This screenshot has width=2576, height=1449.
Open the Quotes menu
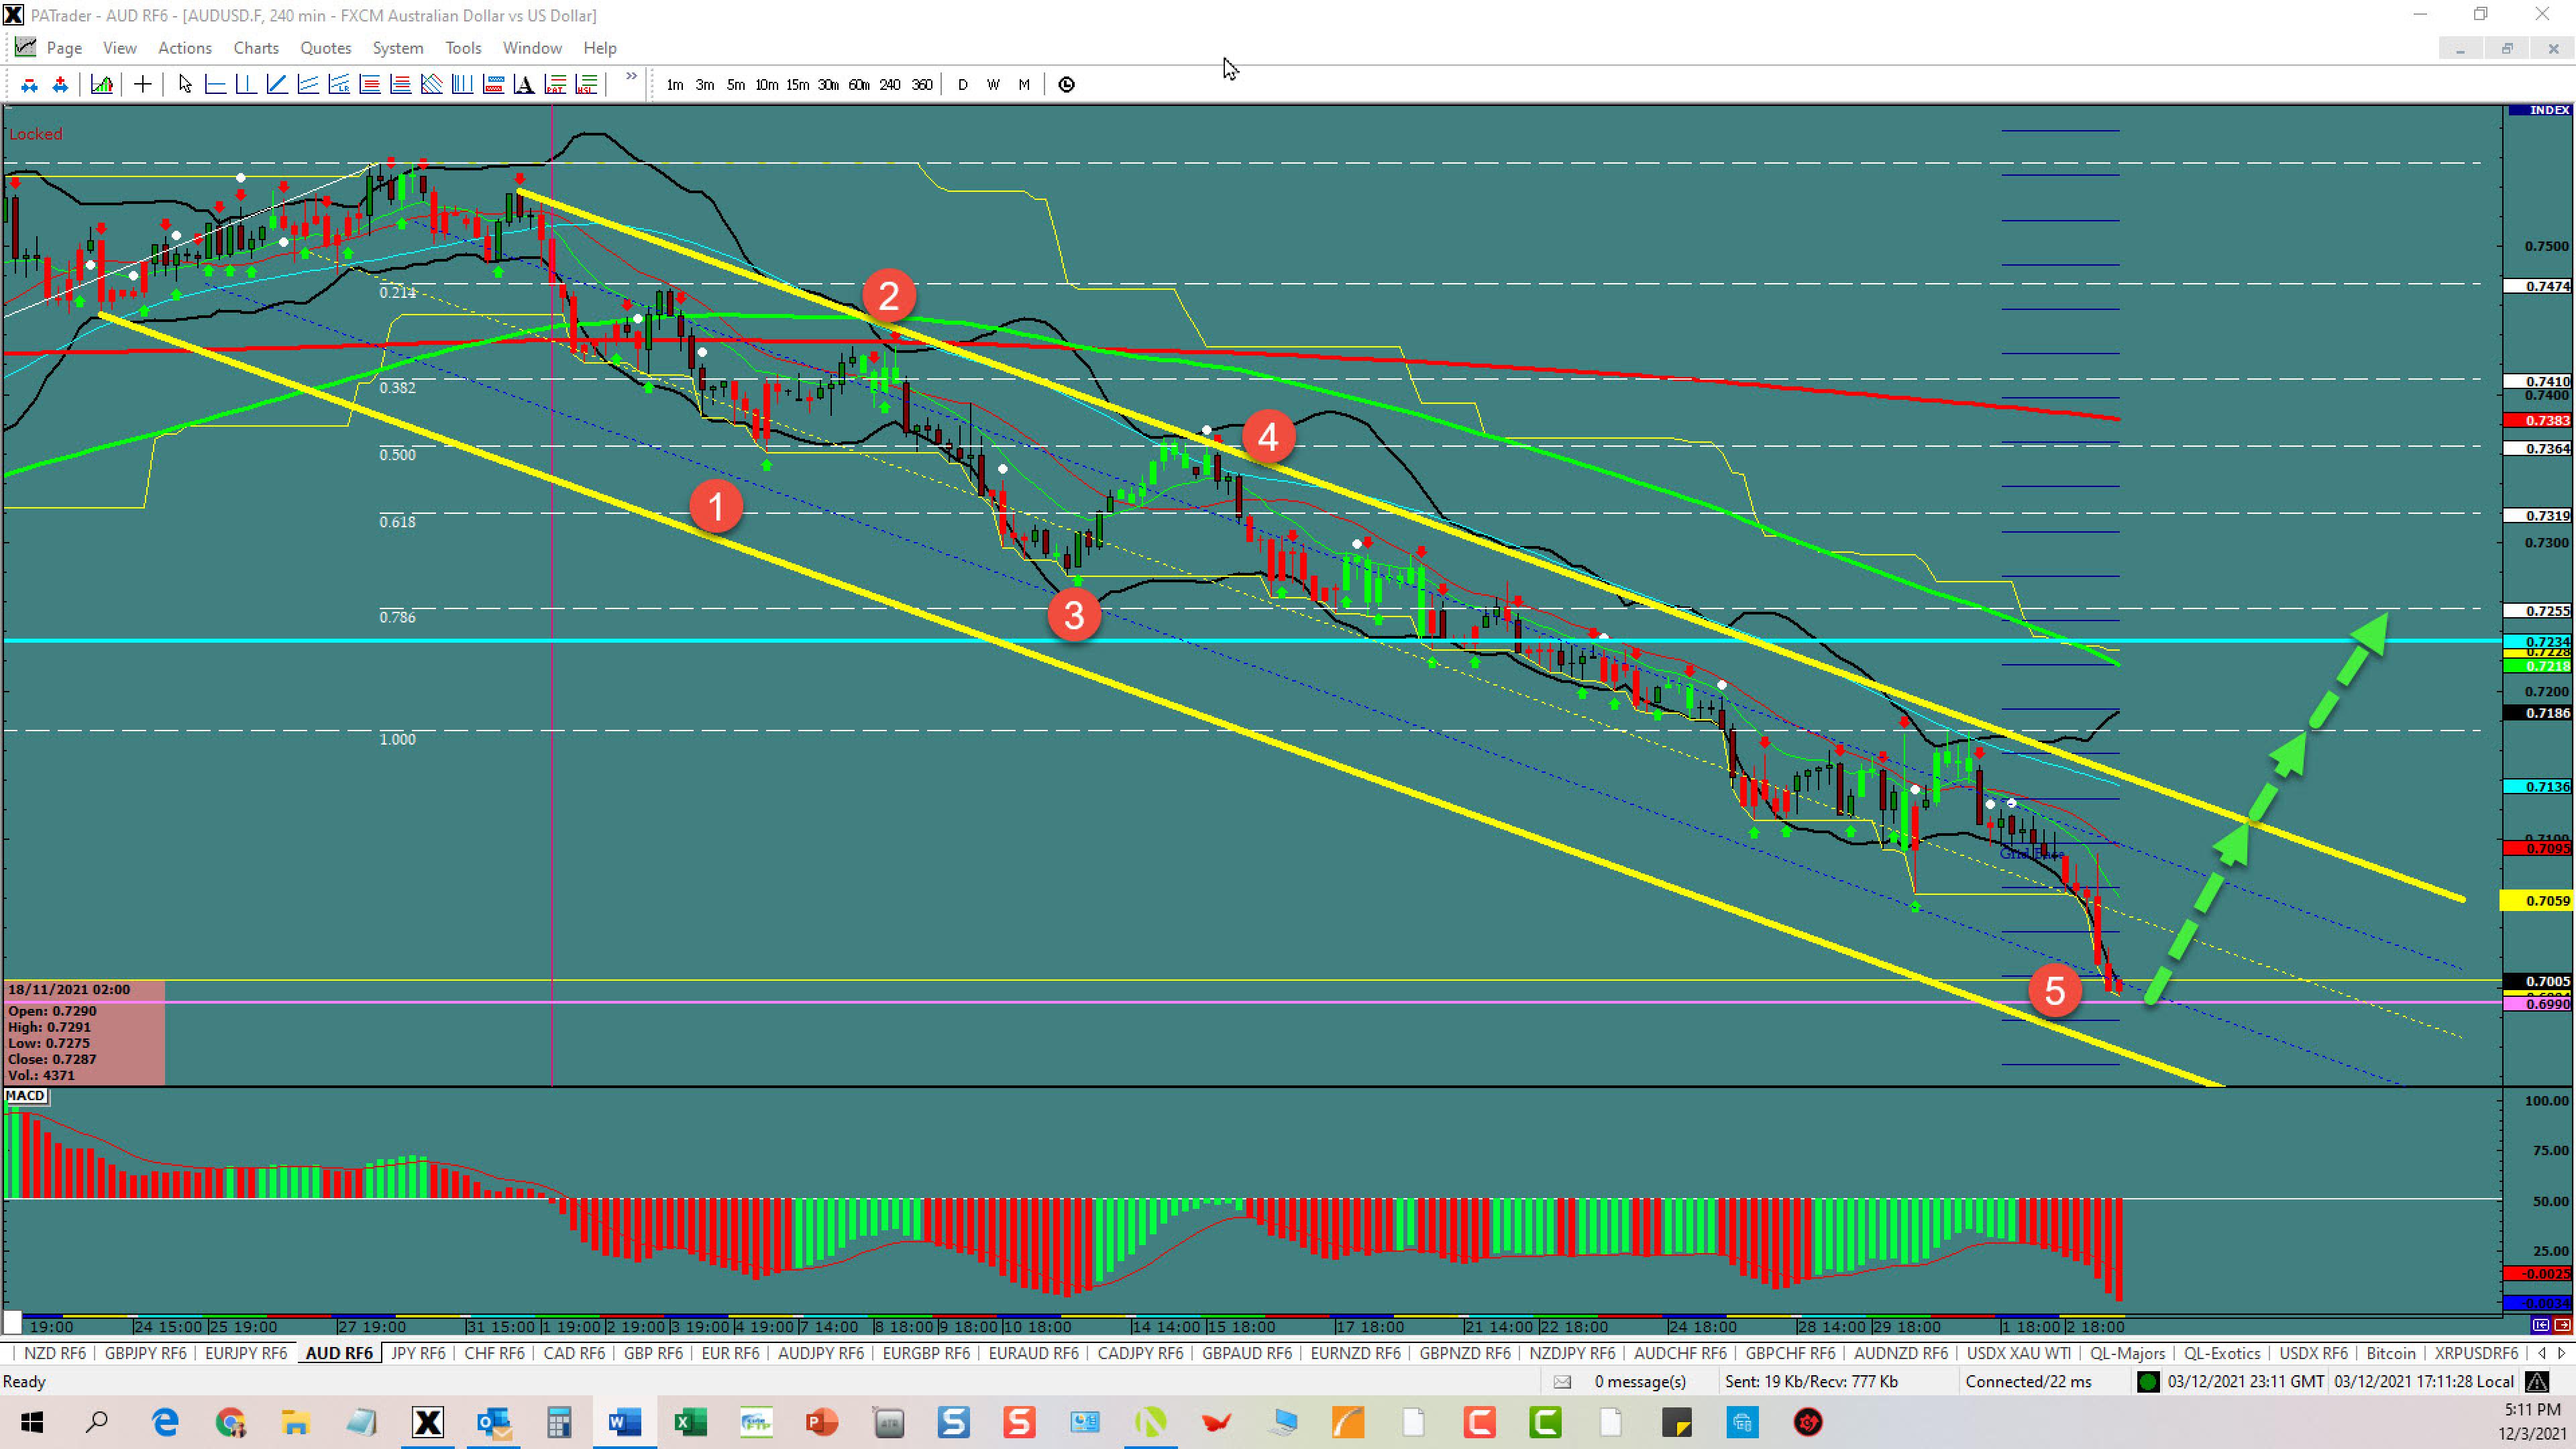[x=325, y=48]
